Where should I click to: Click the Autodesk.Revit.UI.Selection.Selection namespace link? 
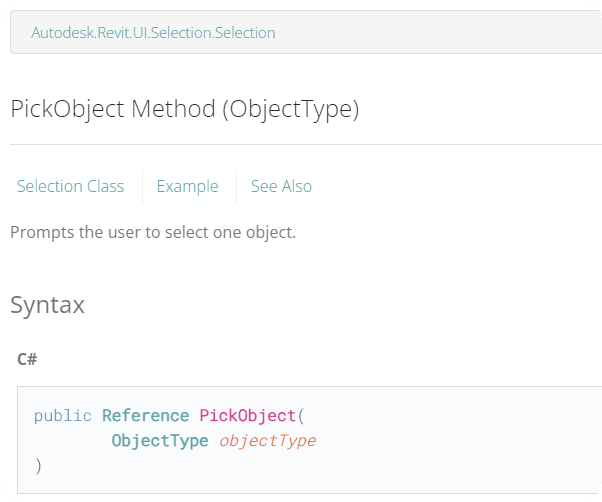click(x=153, y=33)
